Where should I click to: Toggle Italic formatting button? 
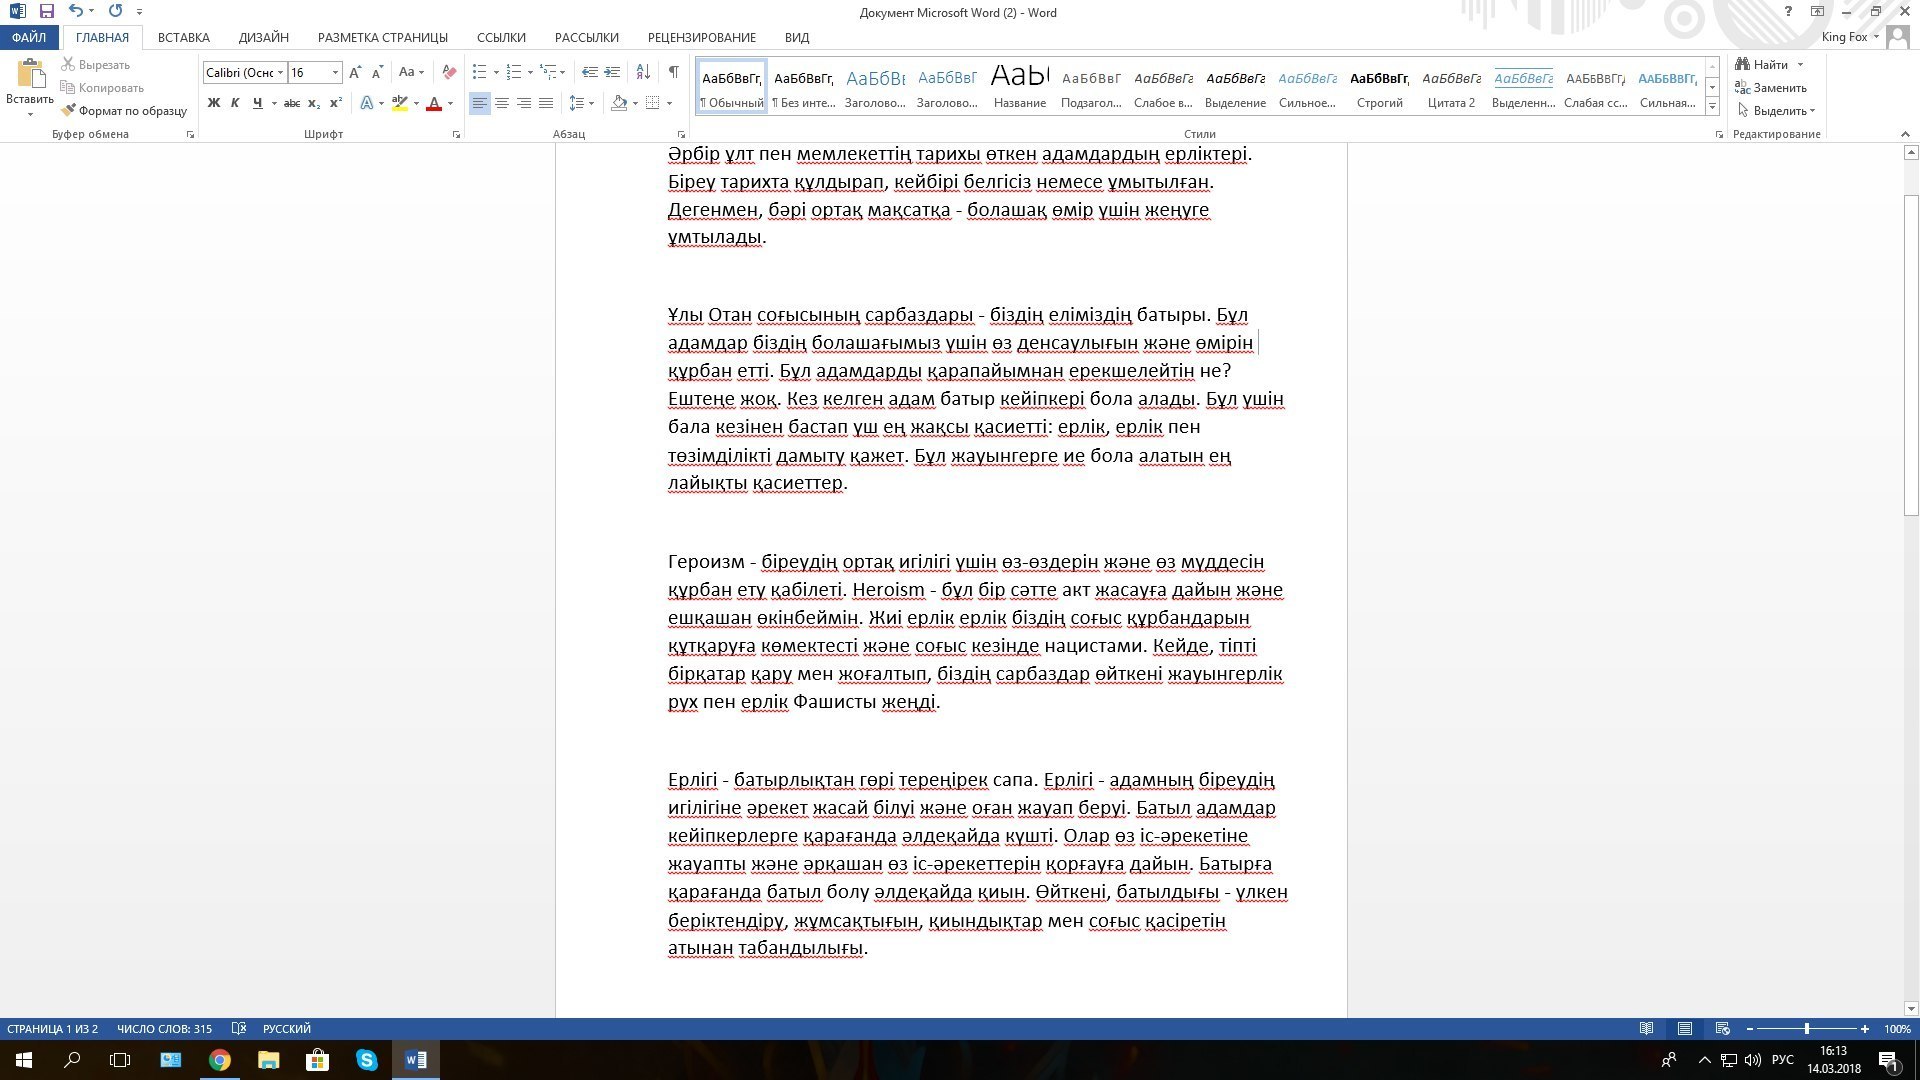coord(235,103)
